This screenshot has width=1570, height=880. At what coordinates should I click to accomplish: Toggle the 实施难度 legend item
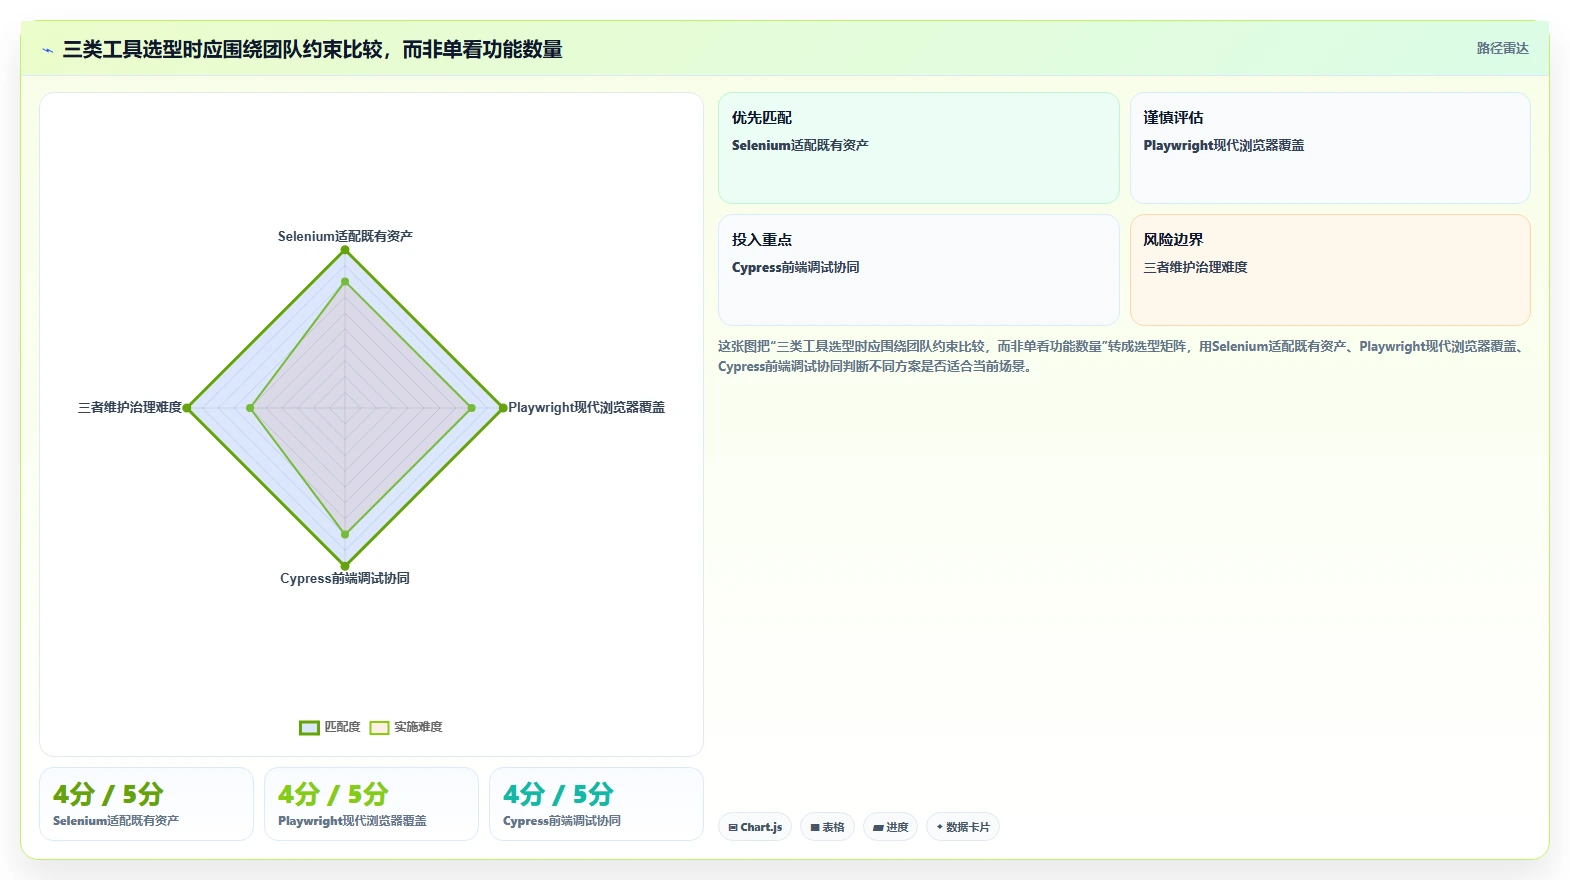click(406, 727)
